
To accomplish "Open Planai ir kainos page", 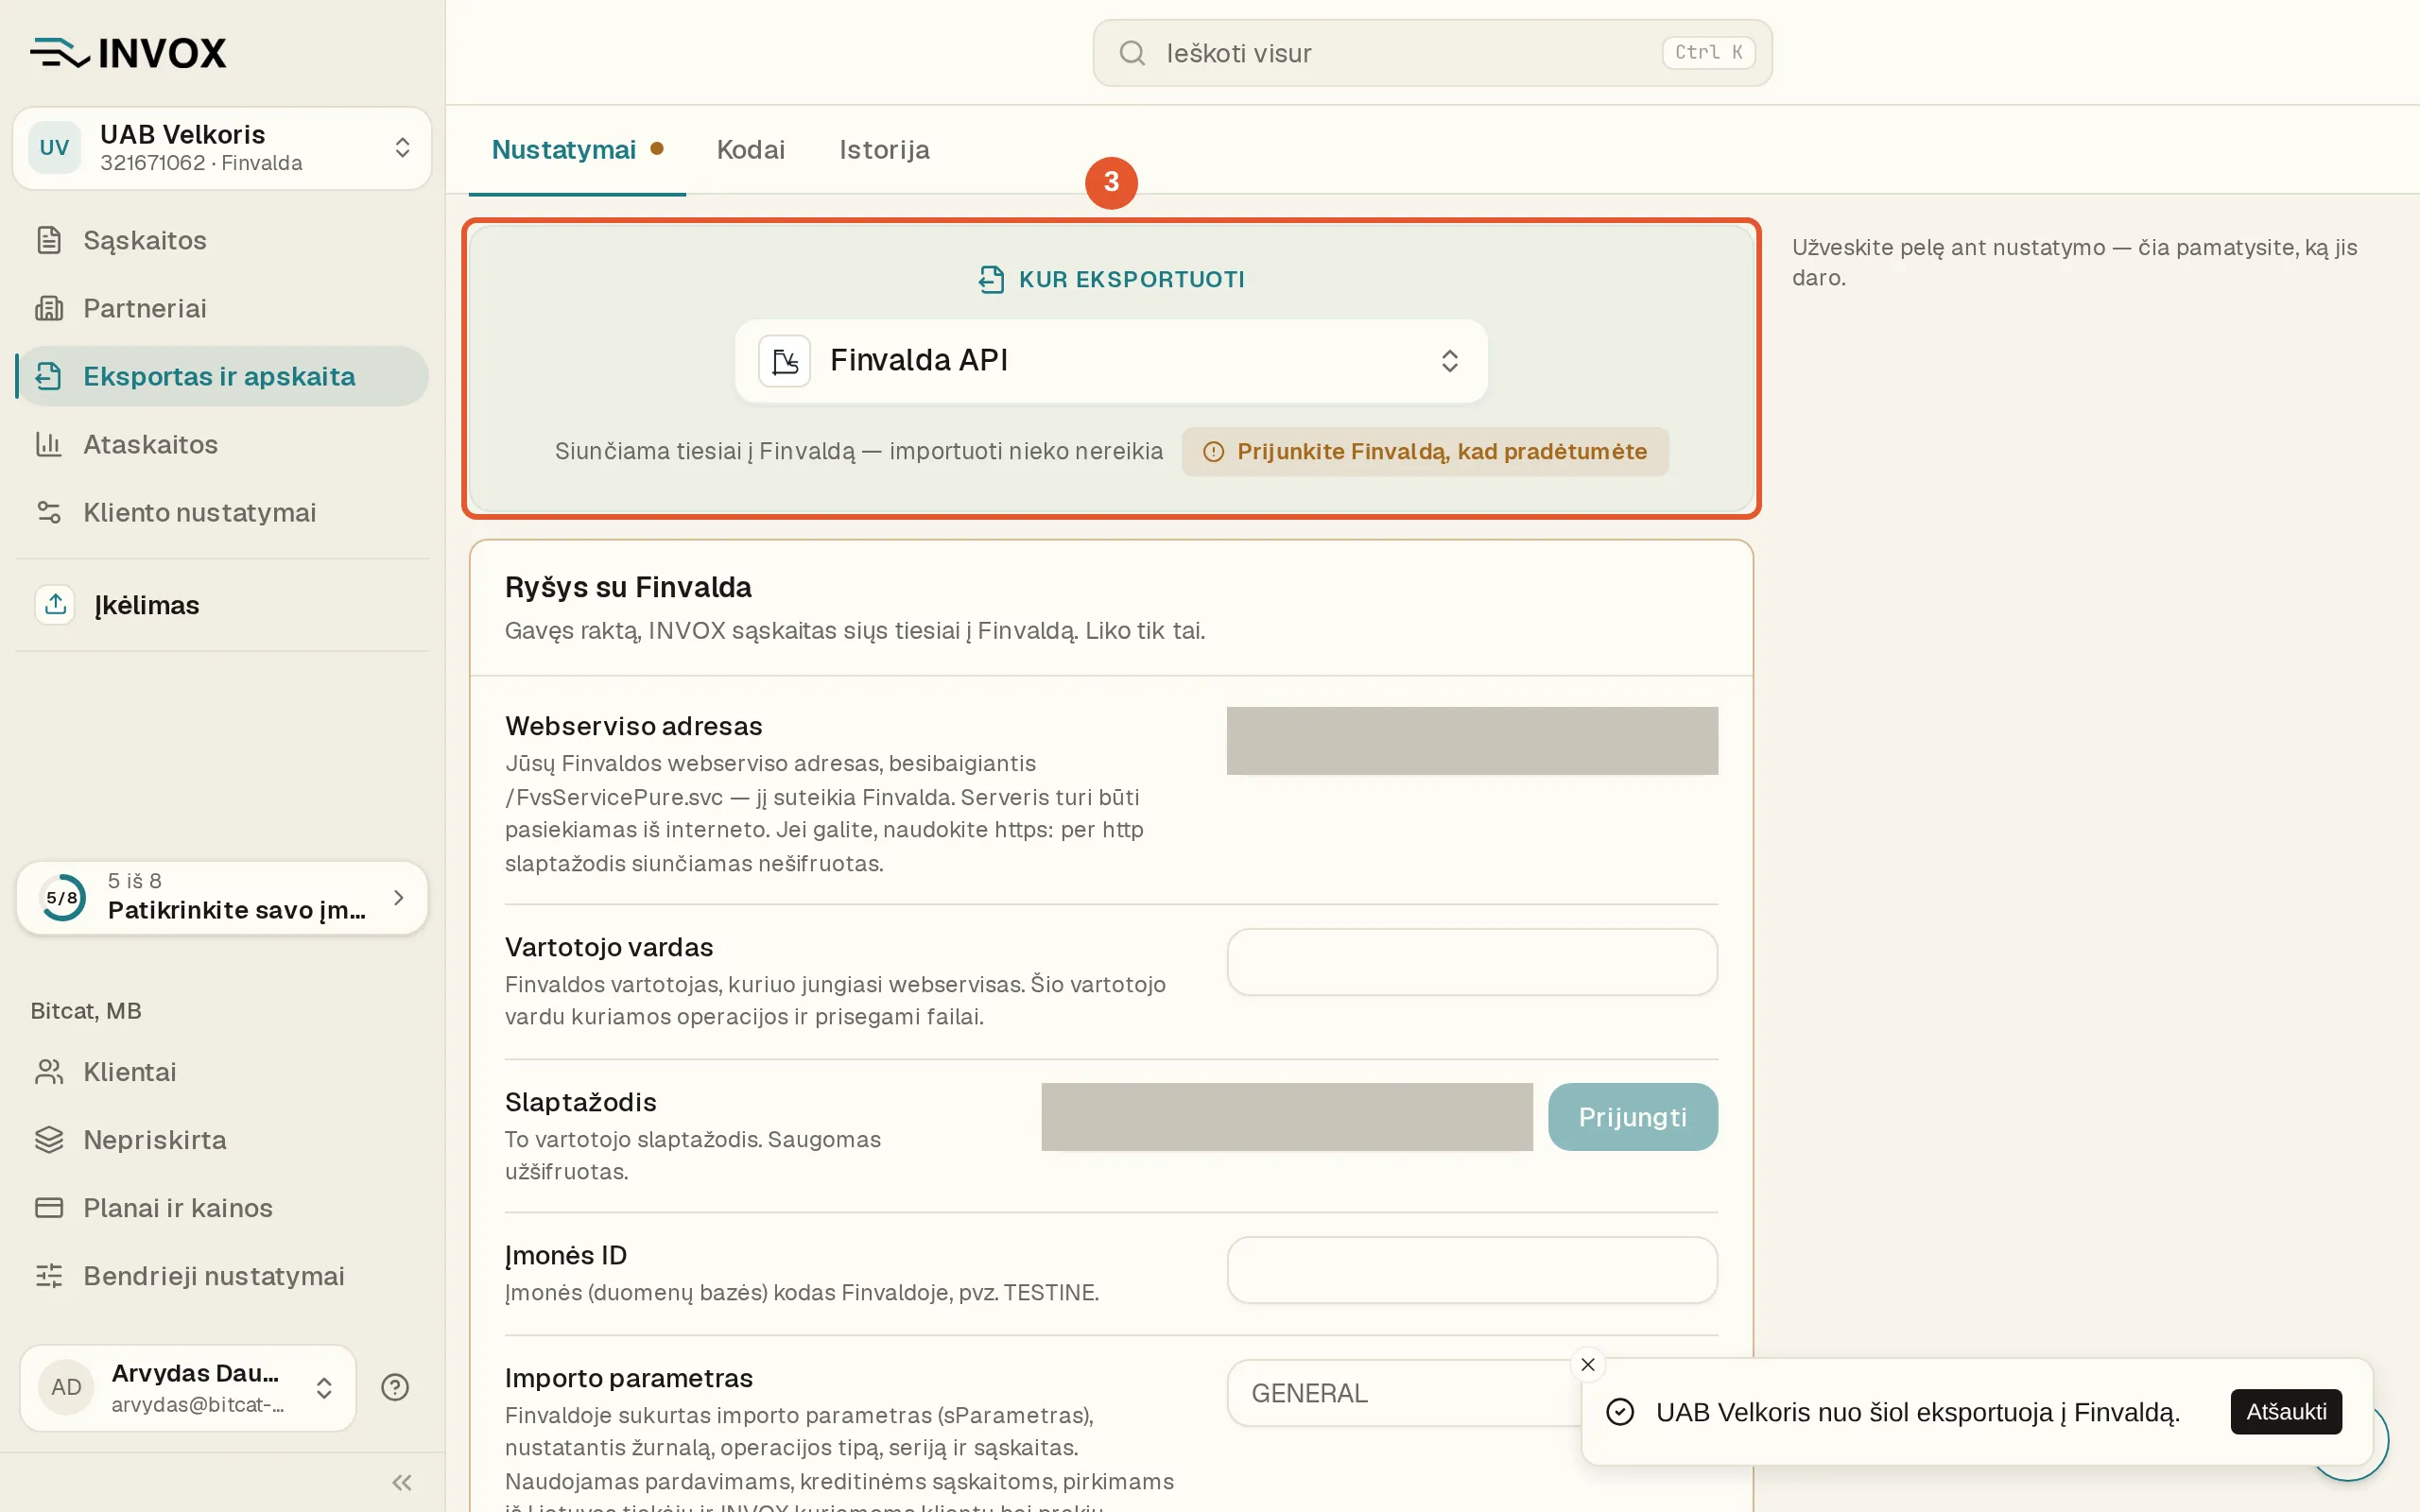I will (x=222, y=1208).
